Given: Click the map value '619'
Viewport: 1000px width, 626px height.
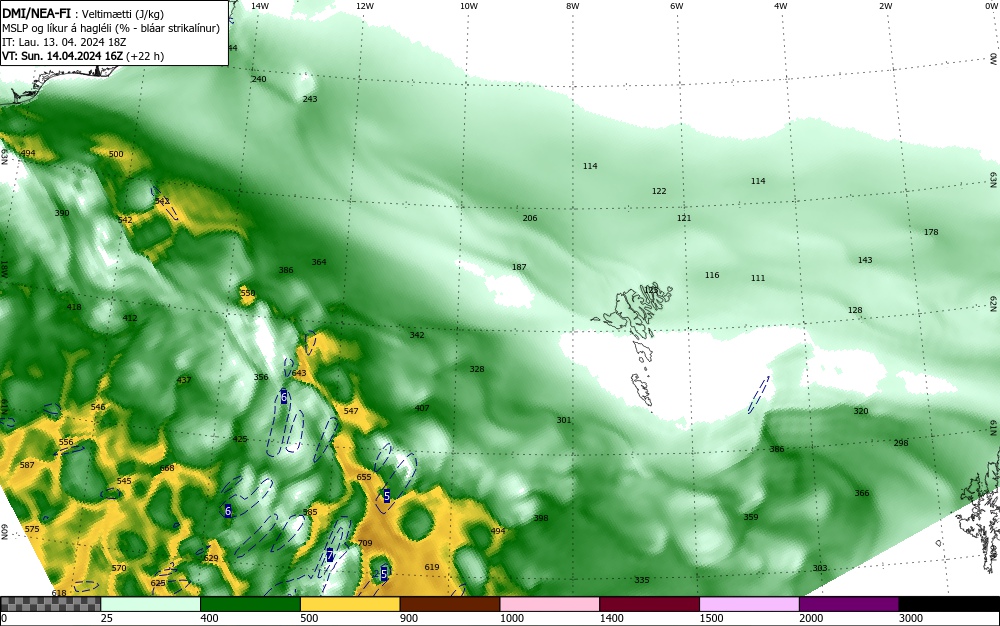Looking at the screenshot, I should tap(432, 567).
